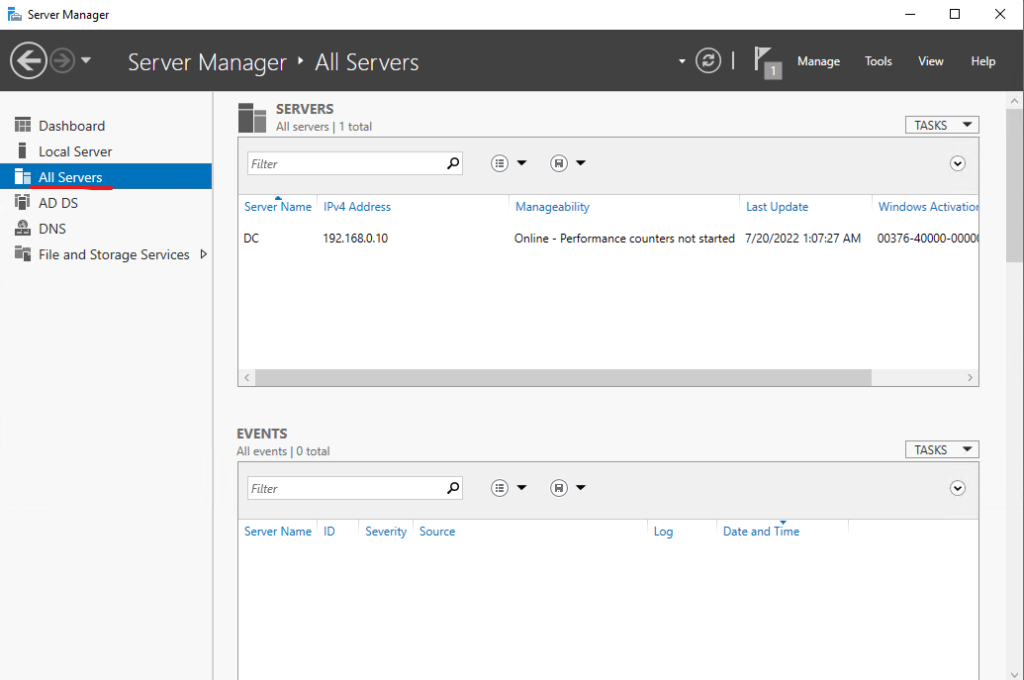Image resolution: width=1024 pixels, height=680 pixels.
Task: Click the save query icon in Events
Action: [559, 487]
